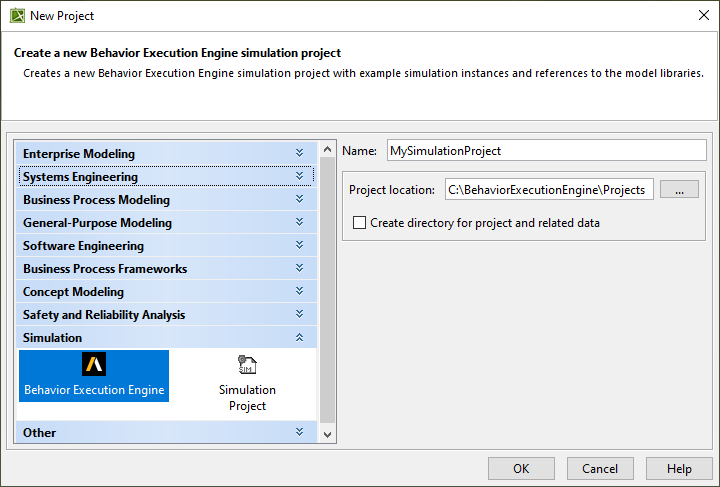The height and width of the screenshot is (487, 720).
Task: Click the category list scroll down arrow
Action: [327, 434]
